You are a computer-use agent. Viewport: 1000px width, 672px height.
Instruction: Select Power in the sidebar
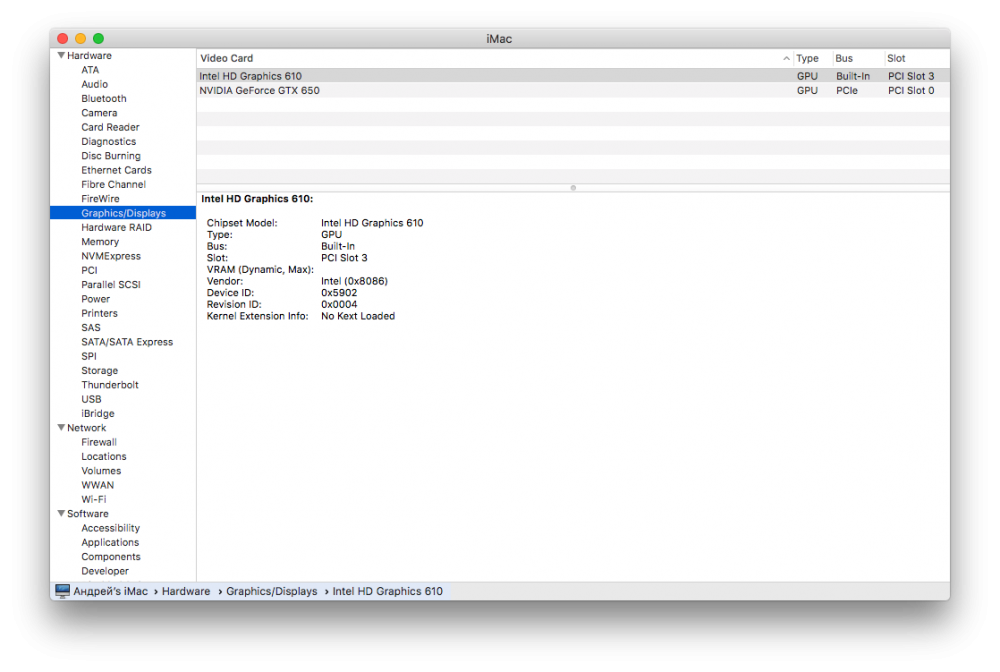(96, 299)
